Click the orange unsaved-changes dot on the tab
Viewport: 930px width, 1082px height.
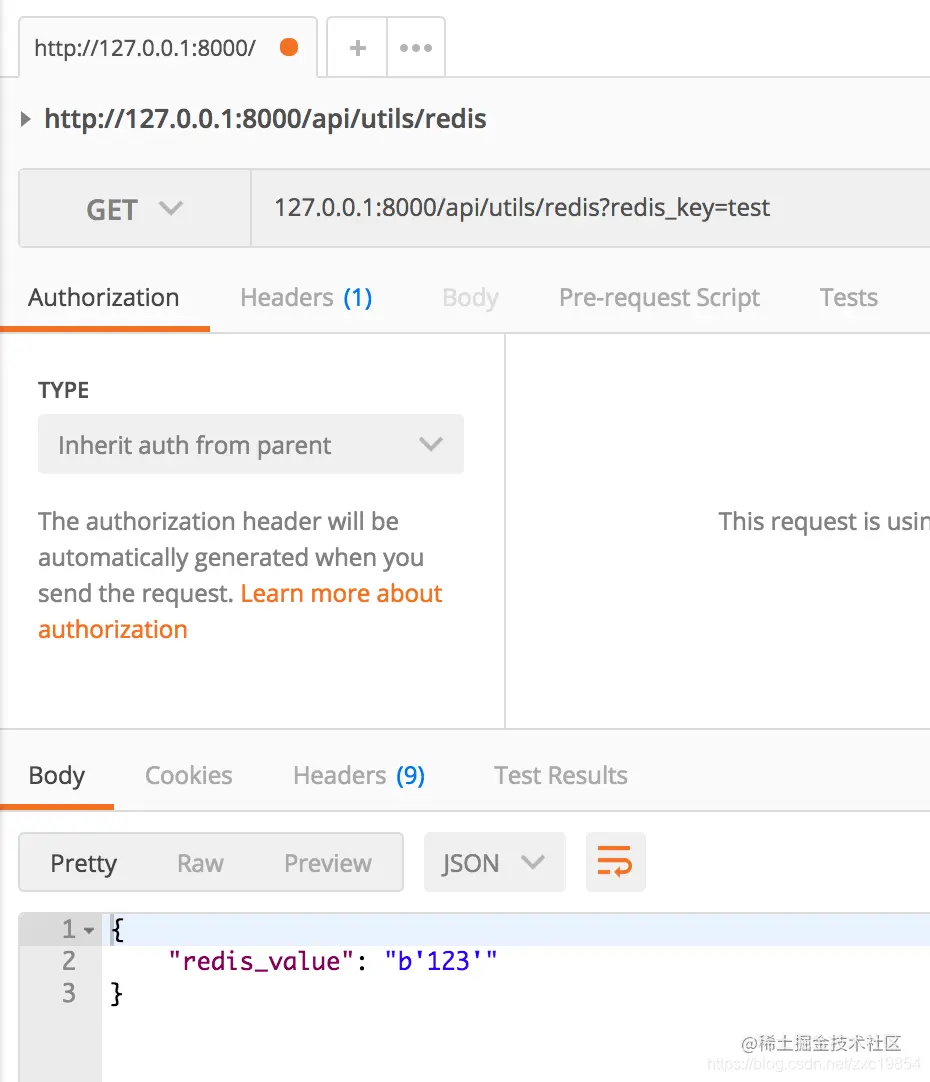[289, 47]
